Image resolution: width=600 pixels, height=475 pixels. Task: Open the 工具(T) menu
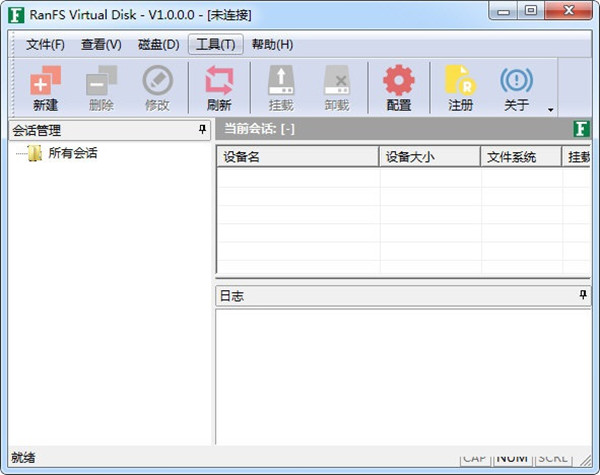pos(215,45)
